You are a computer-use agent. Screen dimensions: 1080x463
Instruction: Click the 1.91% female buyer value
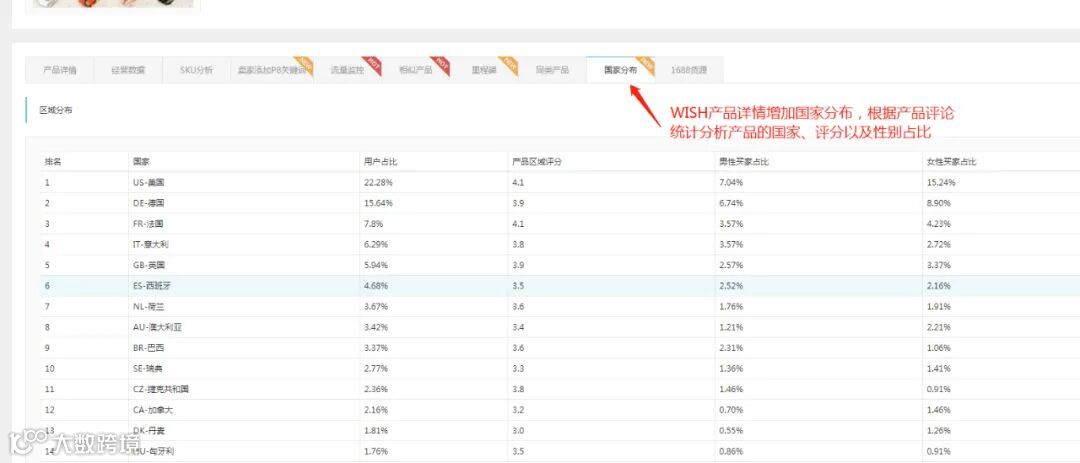click(939, 307)
